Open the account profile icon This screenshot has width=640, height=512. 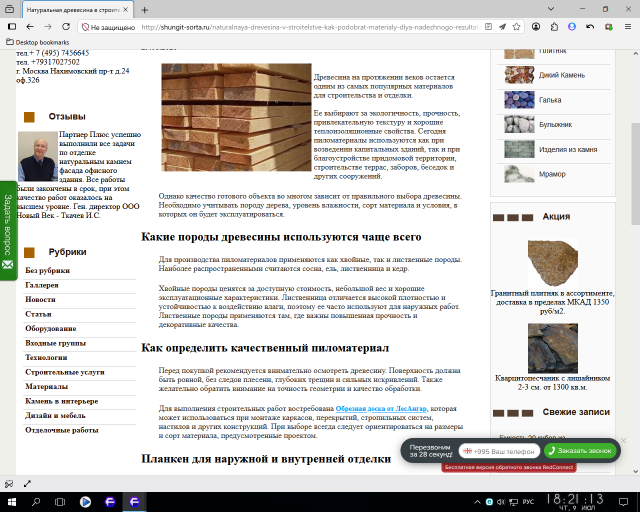[536, 27]
